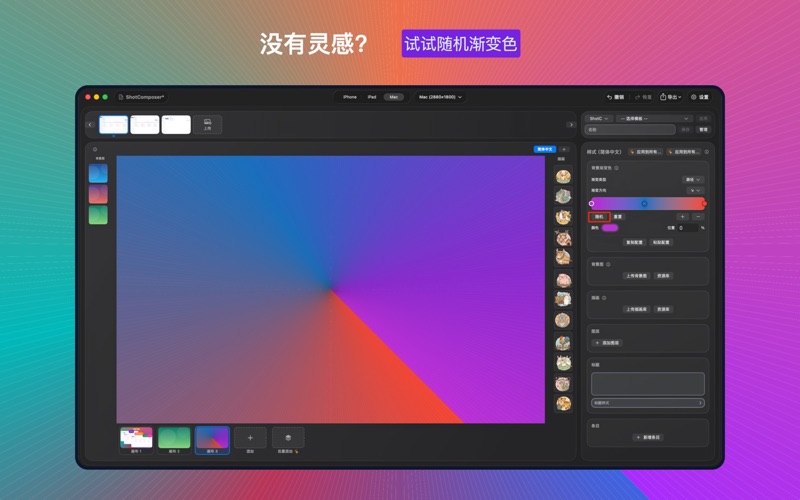Switch to the iPhone device tab

349,97
